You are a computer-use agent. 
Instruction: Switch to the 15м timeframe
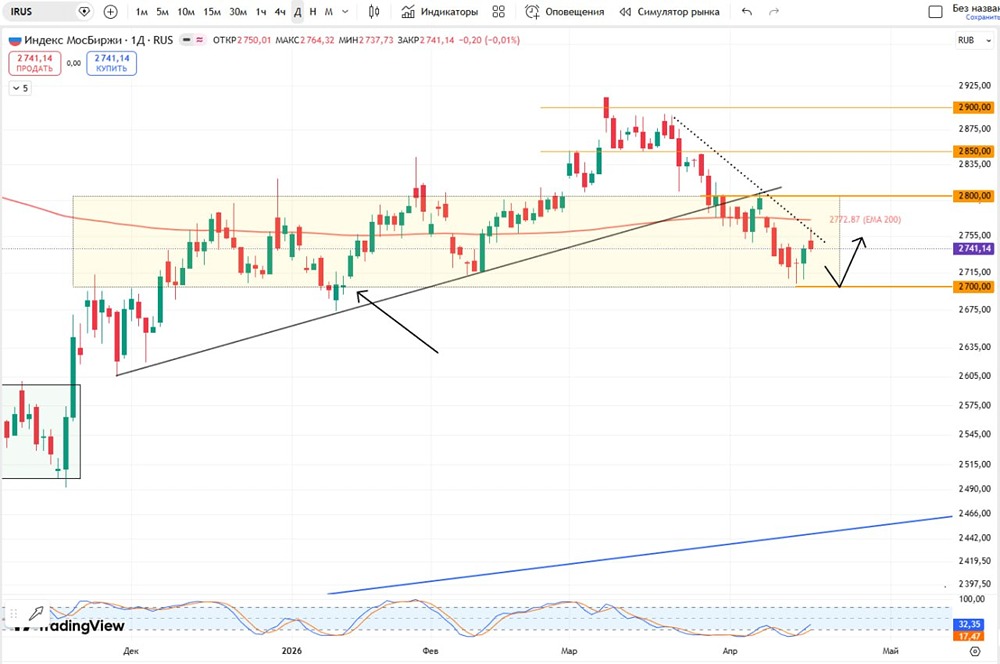[x=212, y=11]
